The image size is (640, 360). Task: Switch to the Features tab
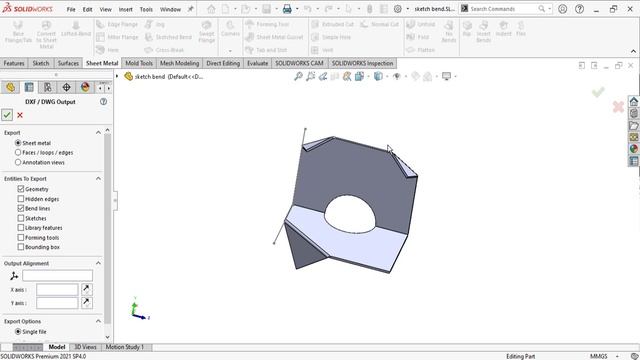14,63
